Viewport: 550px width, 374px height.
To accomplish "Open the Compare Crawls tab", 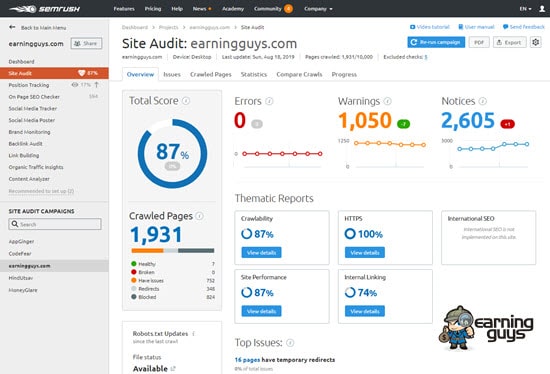I will click(x=299, y=74).
